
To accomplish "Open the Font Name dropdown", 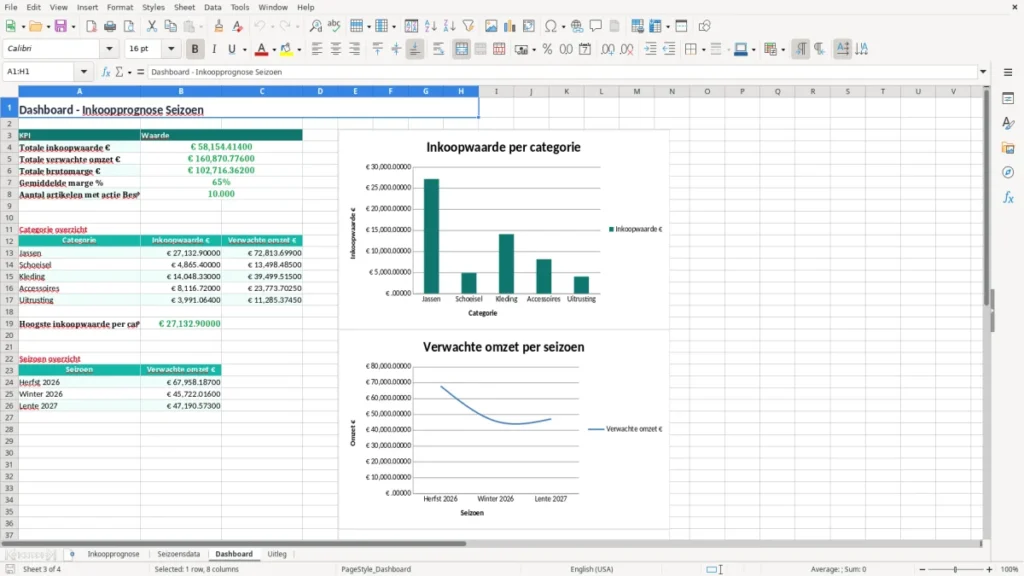I will click(x=109, y=48).
